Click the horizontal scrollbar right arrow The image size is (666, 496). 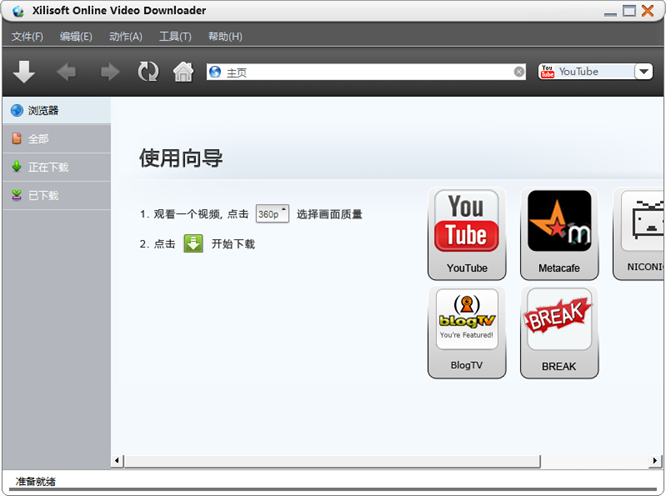pos(655,461)
